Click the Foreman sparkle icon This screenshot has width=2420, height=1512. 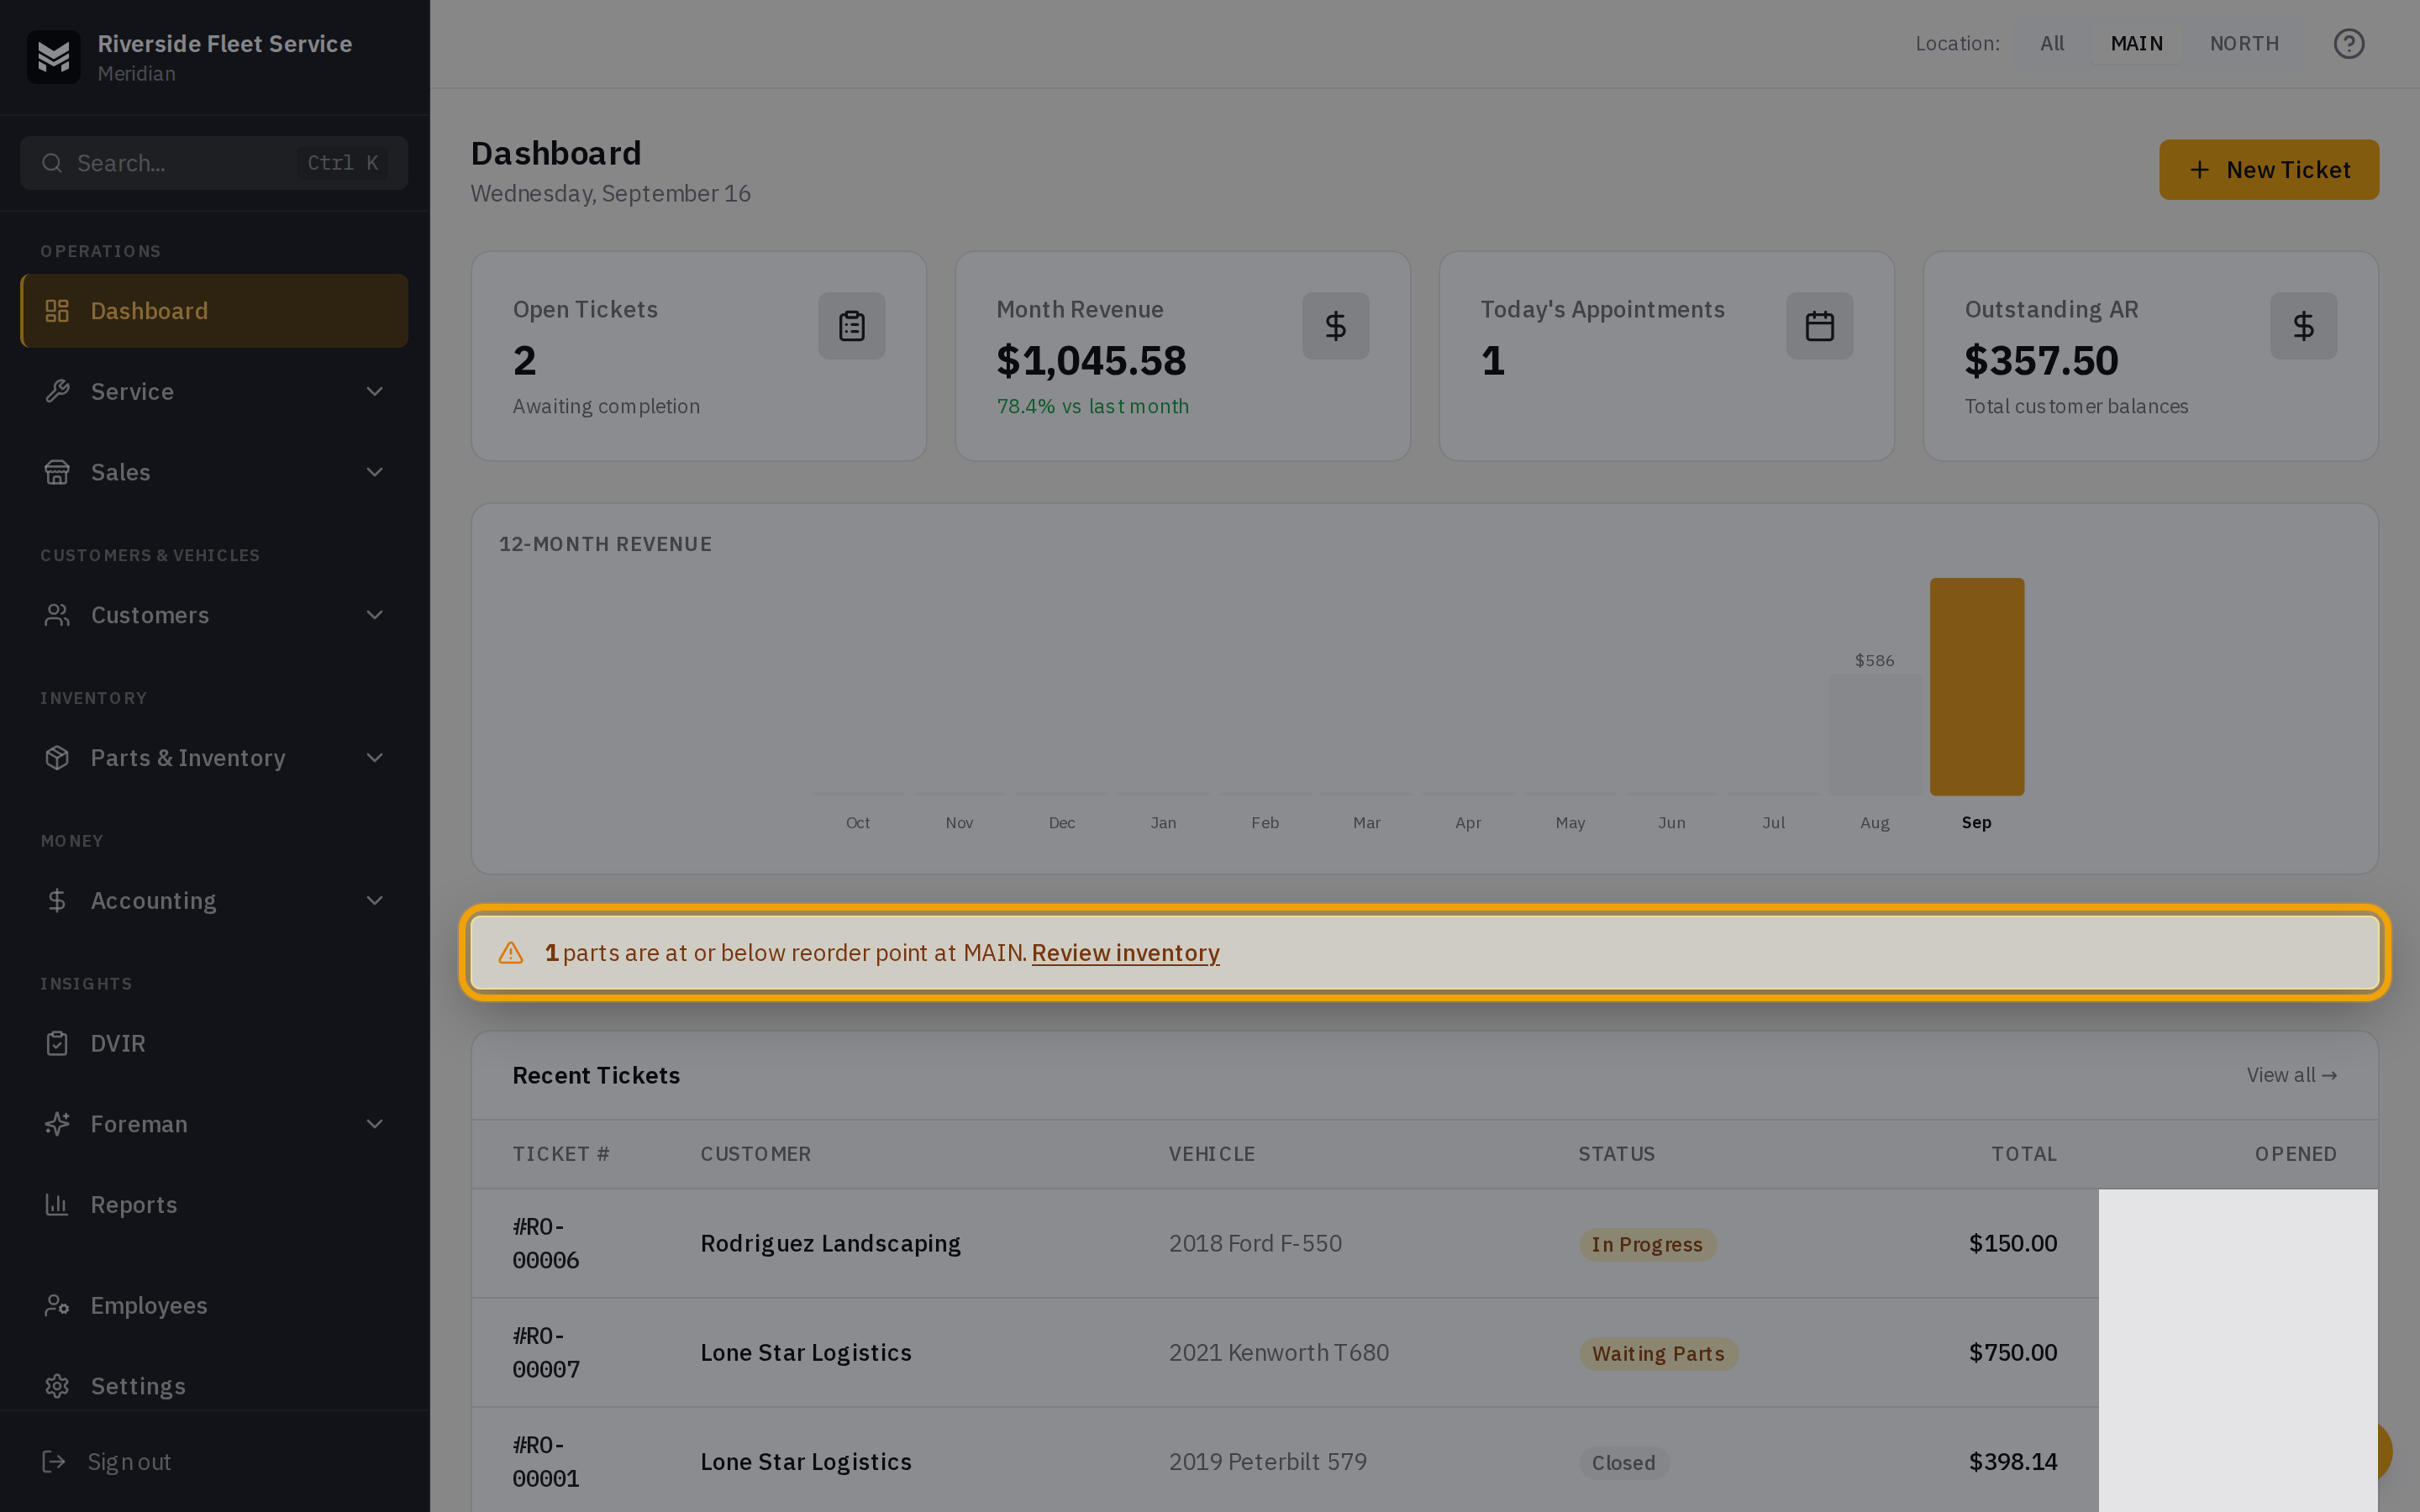tap(57, 1124)
